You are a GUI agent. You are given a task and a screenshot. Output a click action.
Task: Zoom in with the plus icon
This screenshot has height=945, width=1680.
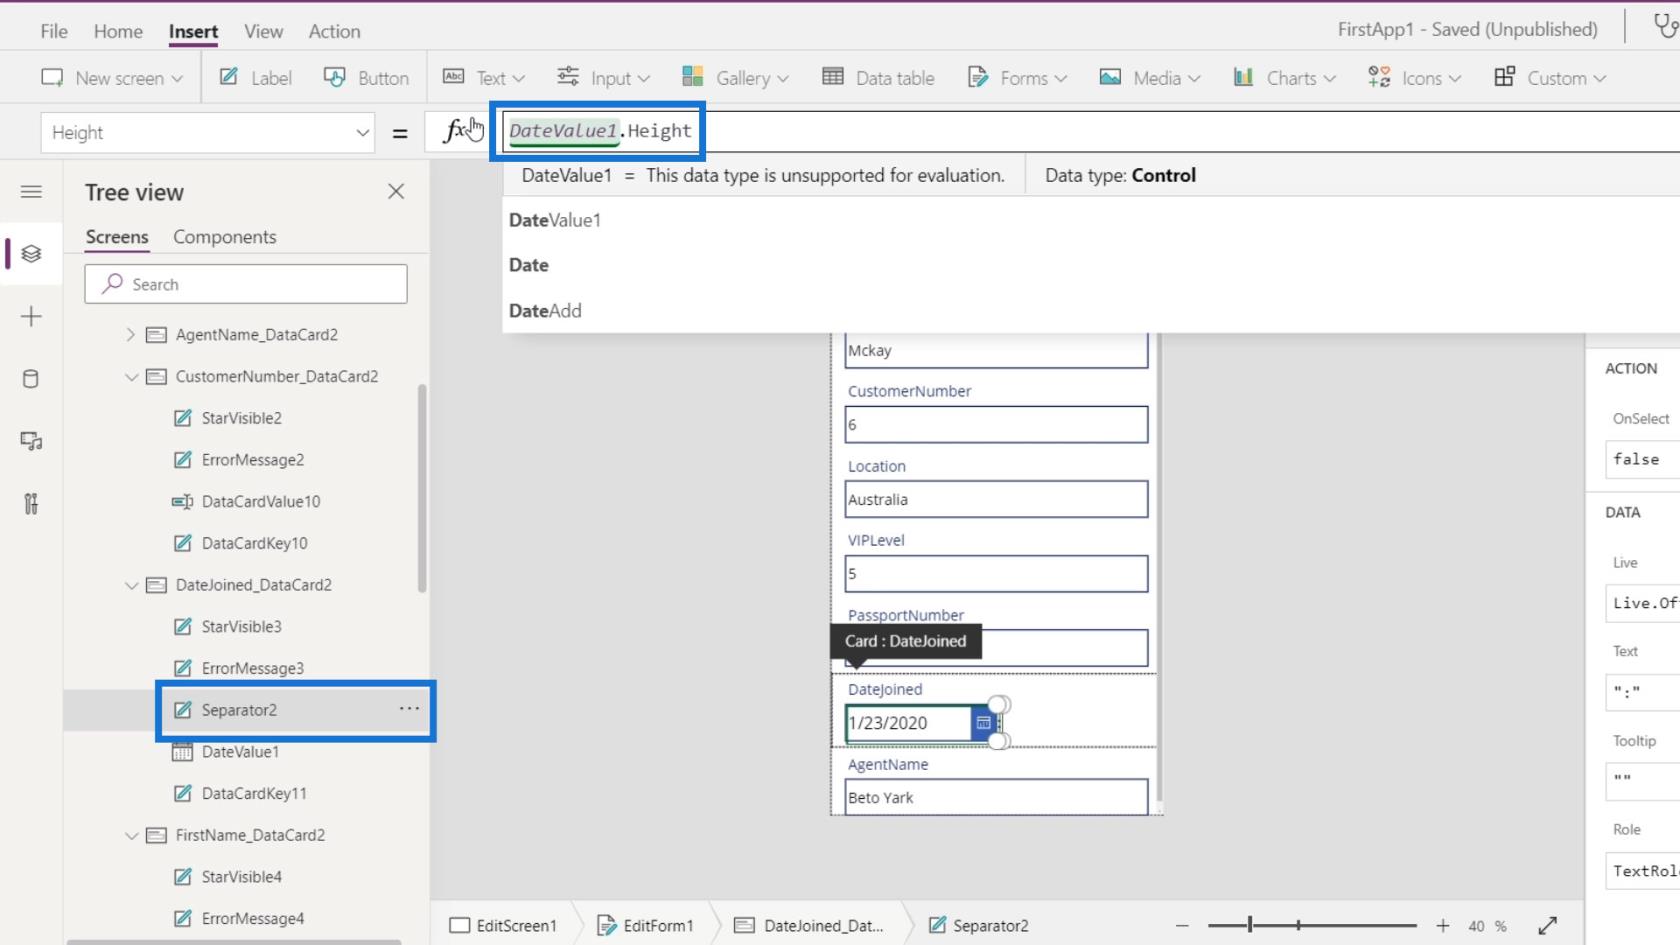[x=1443, y=926]
